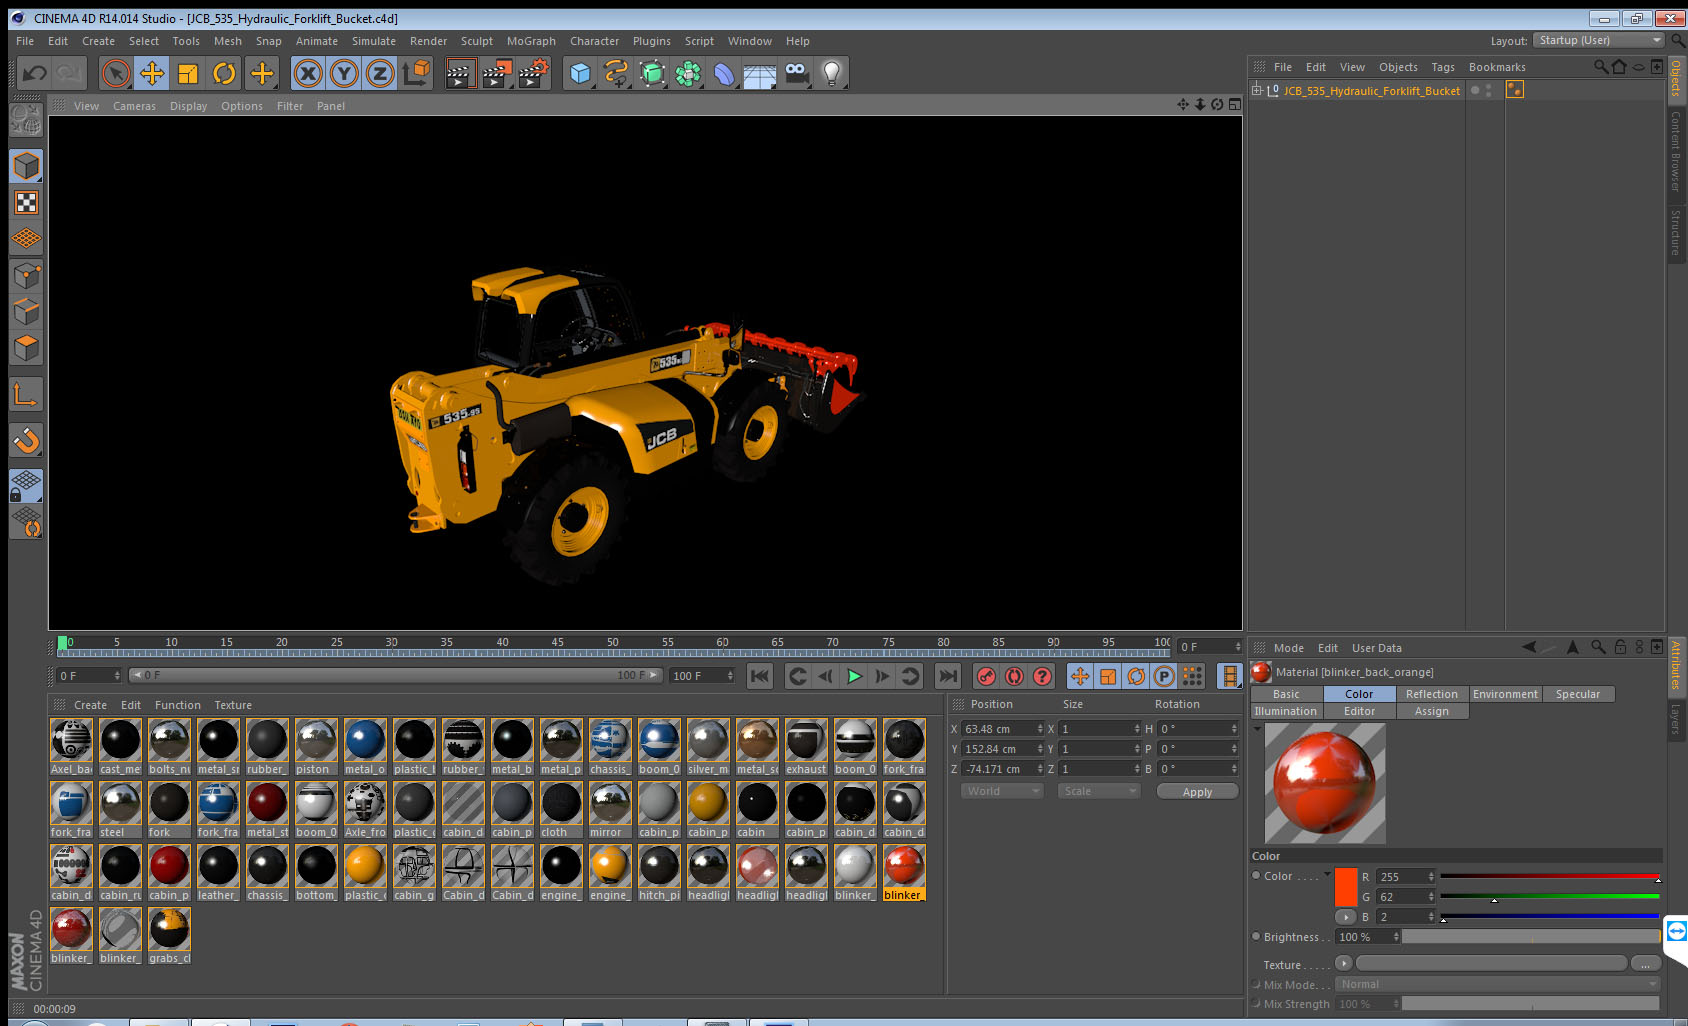Render to Picture Viewer
Image resolution: width=1688 pixels, height=1026 pixels.
click(497, 73)
